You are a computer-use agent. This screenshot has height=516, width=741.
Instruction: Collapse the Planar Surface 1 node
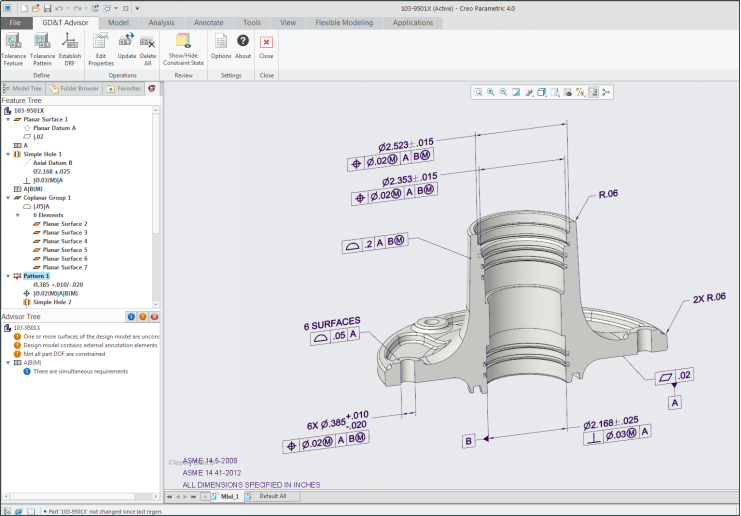tap(8, 120)
